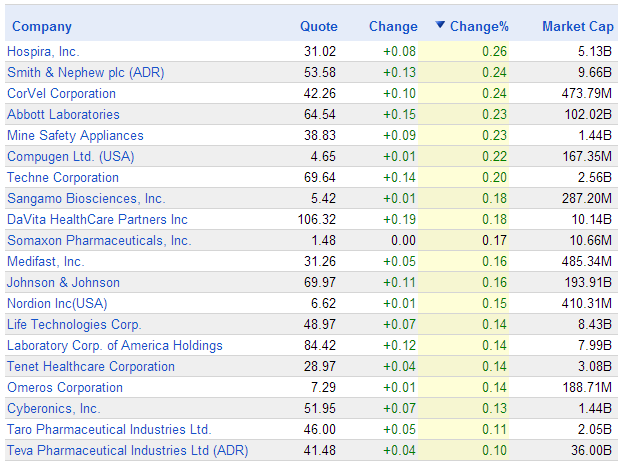Image resolution: width=618 pixels, height=466 pixels.
Task: Sort table by Quote column
Action: (319, 26)
